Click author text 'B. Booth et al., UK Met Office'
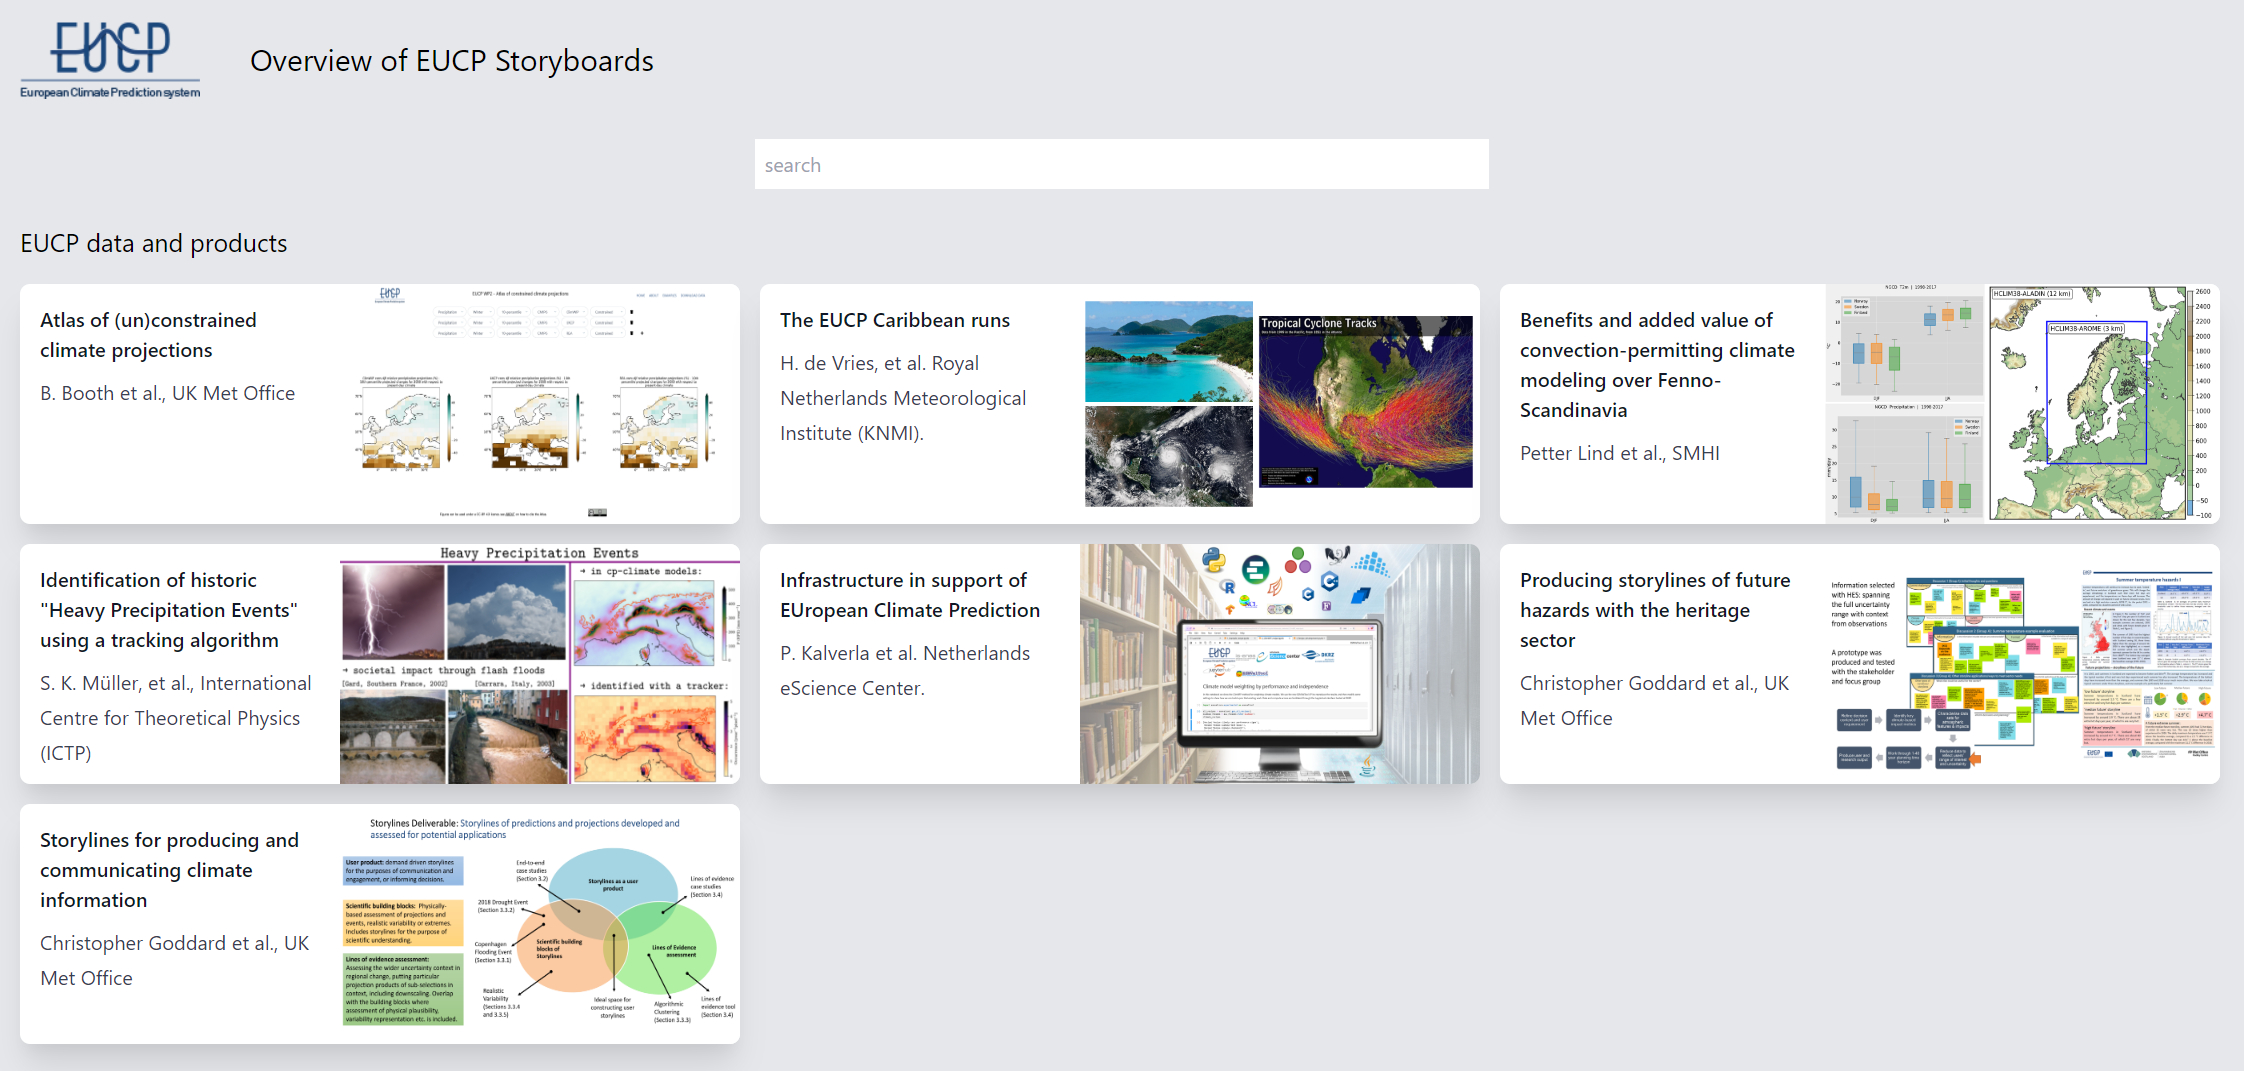The image size is (2244, 1071). click(x=167, y=393)
